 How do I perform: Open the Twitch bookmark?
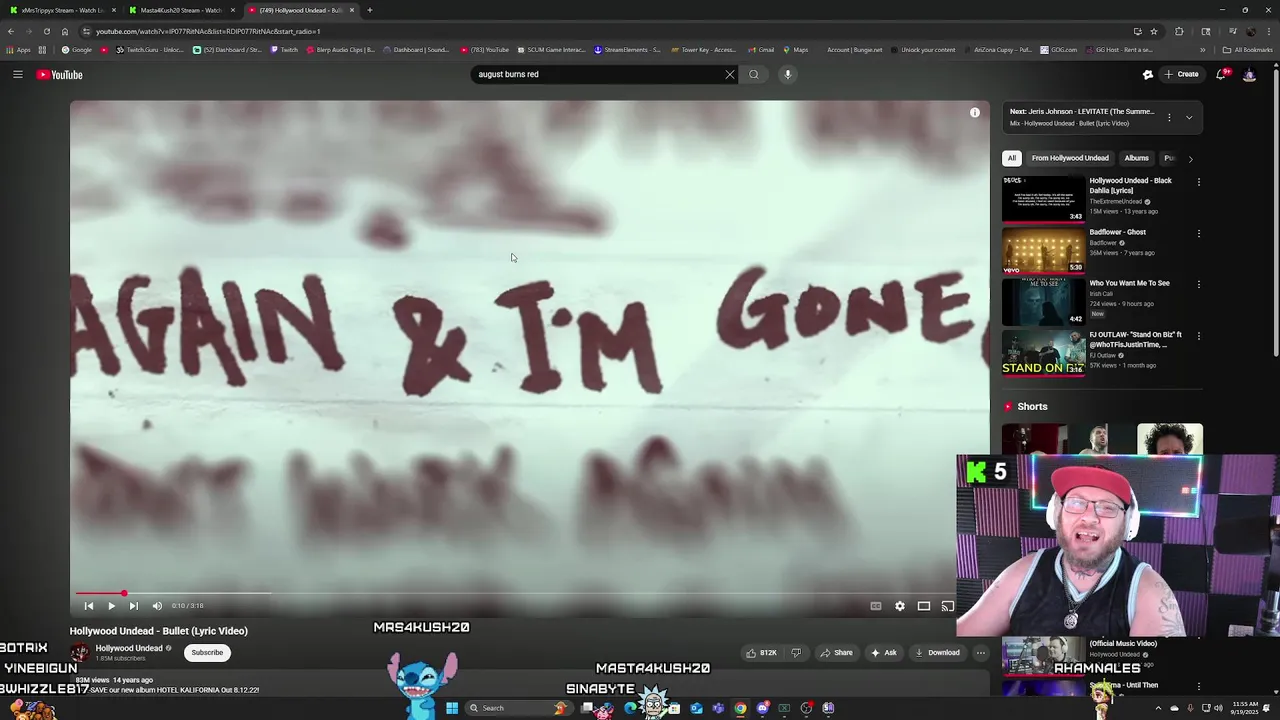284,50
